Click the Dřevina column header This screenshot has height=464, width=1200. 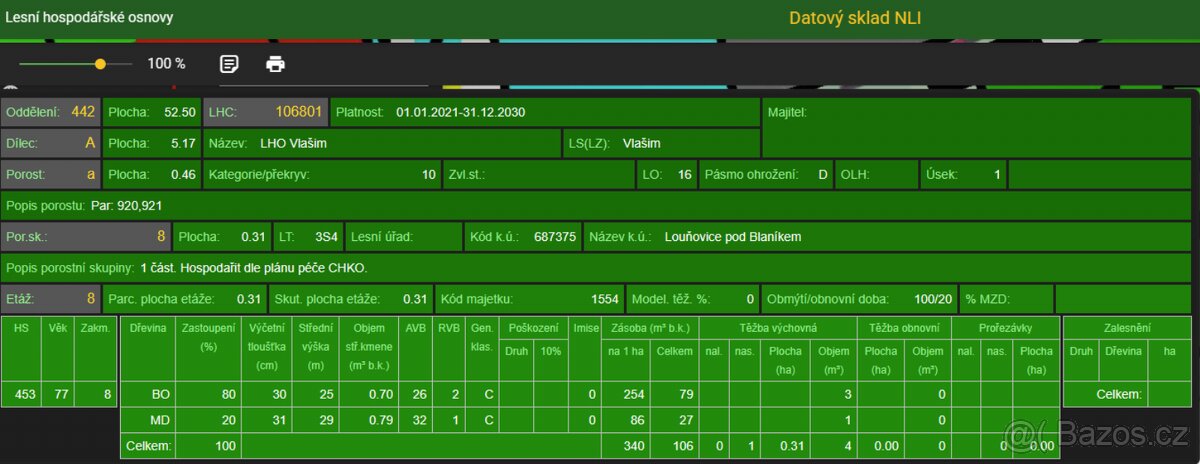tap(146, 327)
